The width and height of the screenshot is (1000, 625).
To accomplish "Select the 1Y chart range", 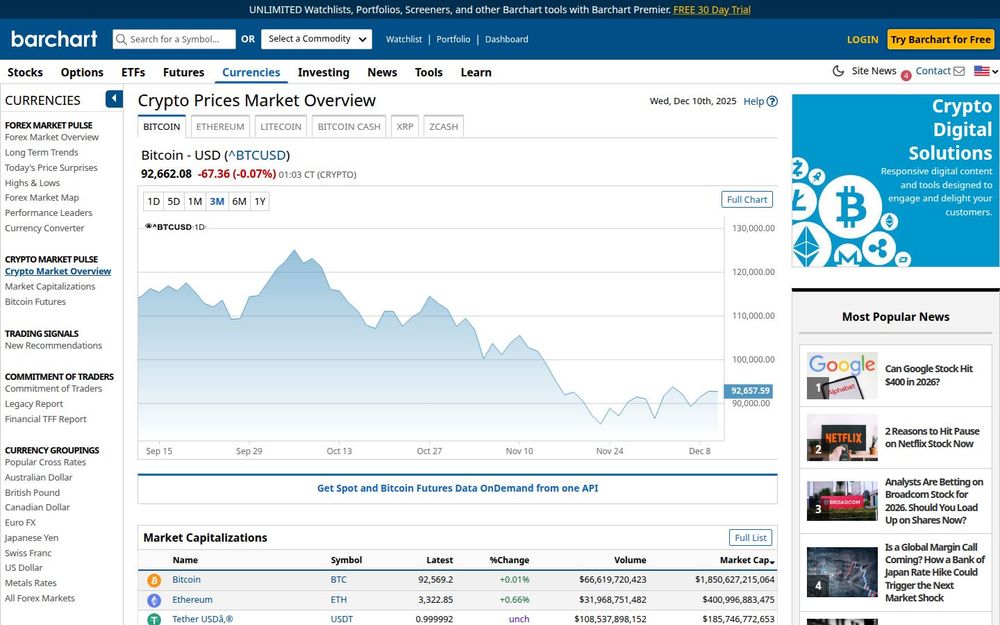I will click(x=260, y=202).
